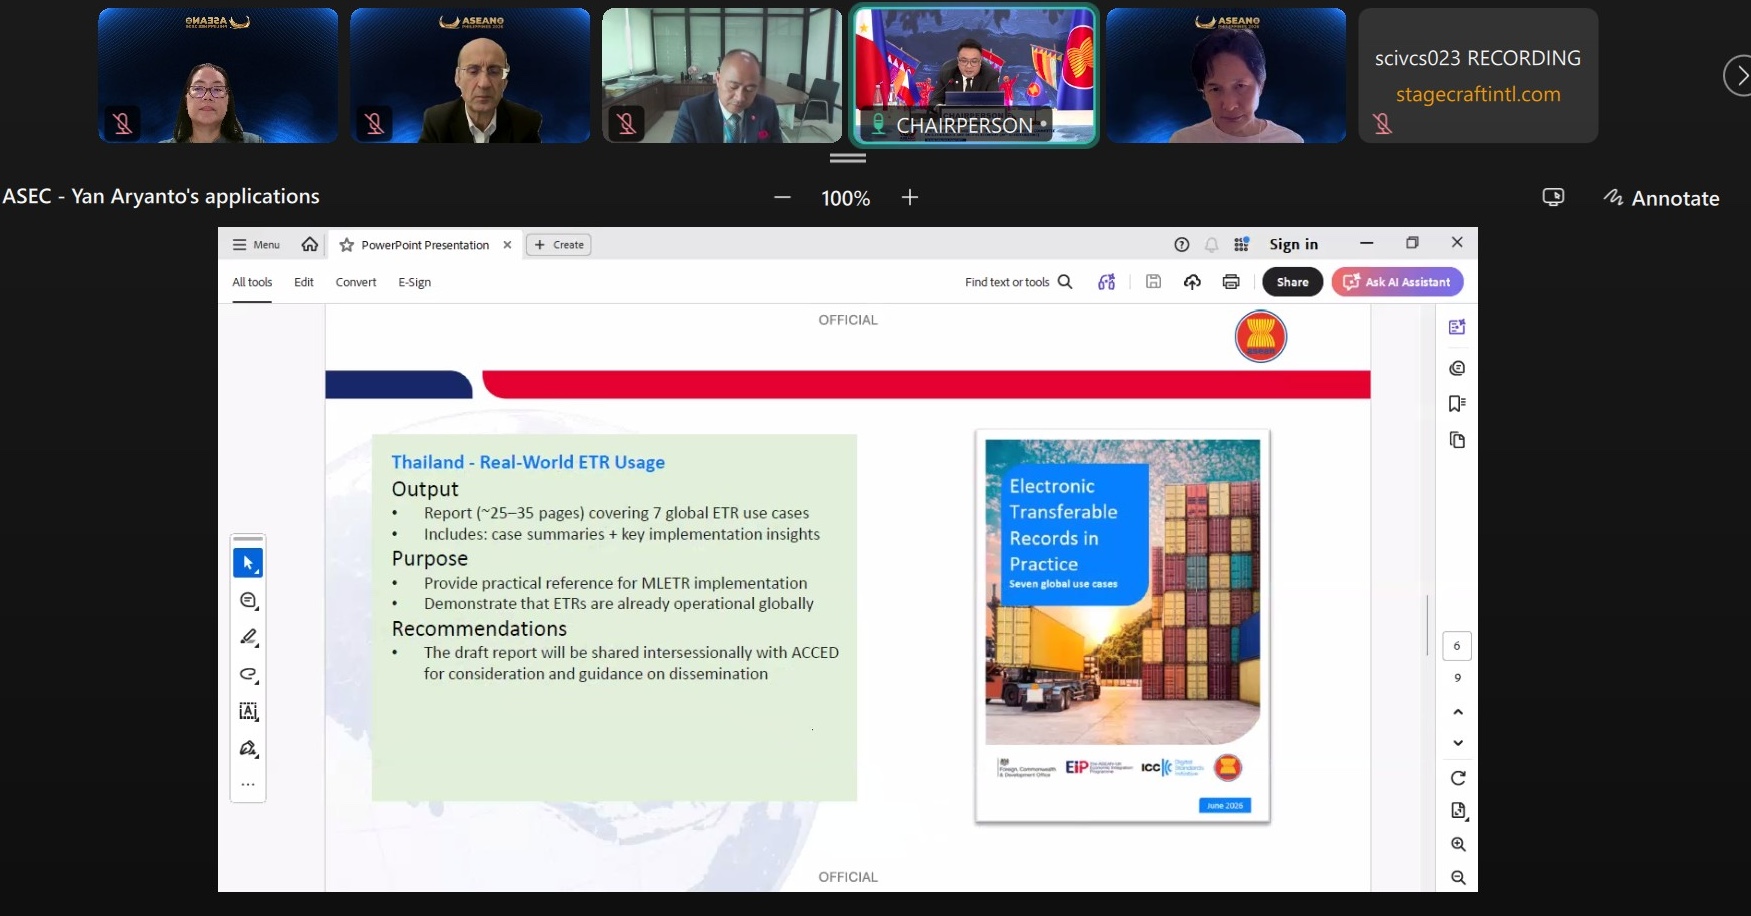Open page display options icon
The height and width of the screenshot is (916, 1751).
[1458, 811]
